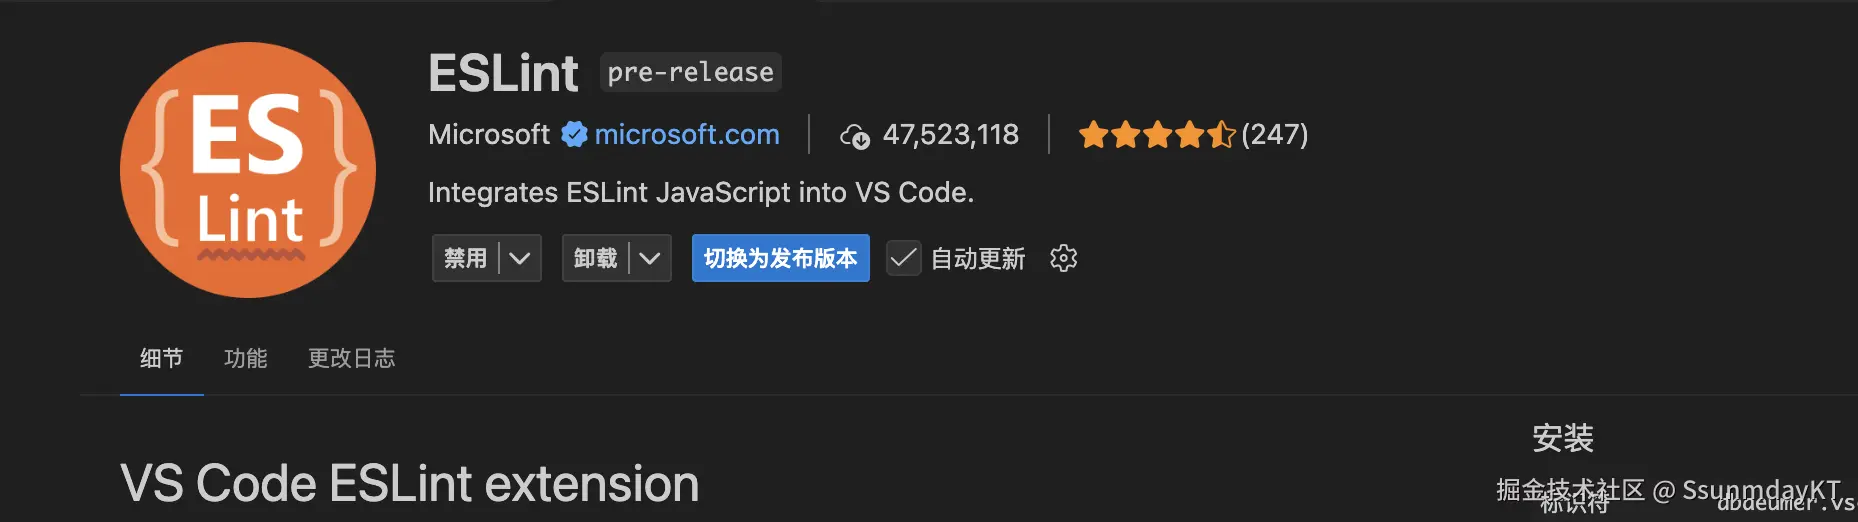
Task: Open the extension settings gear menu
Action: [1063, 258]
